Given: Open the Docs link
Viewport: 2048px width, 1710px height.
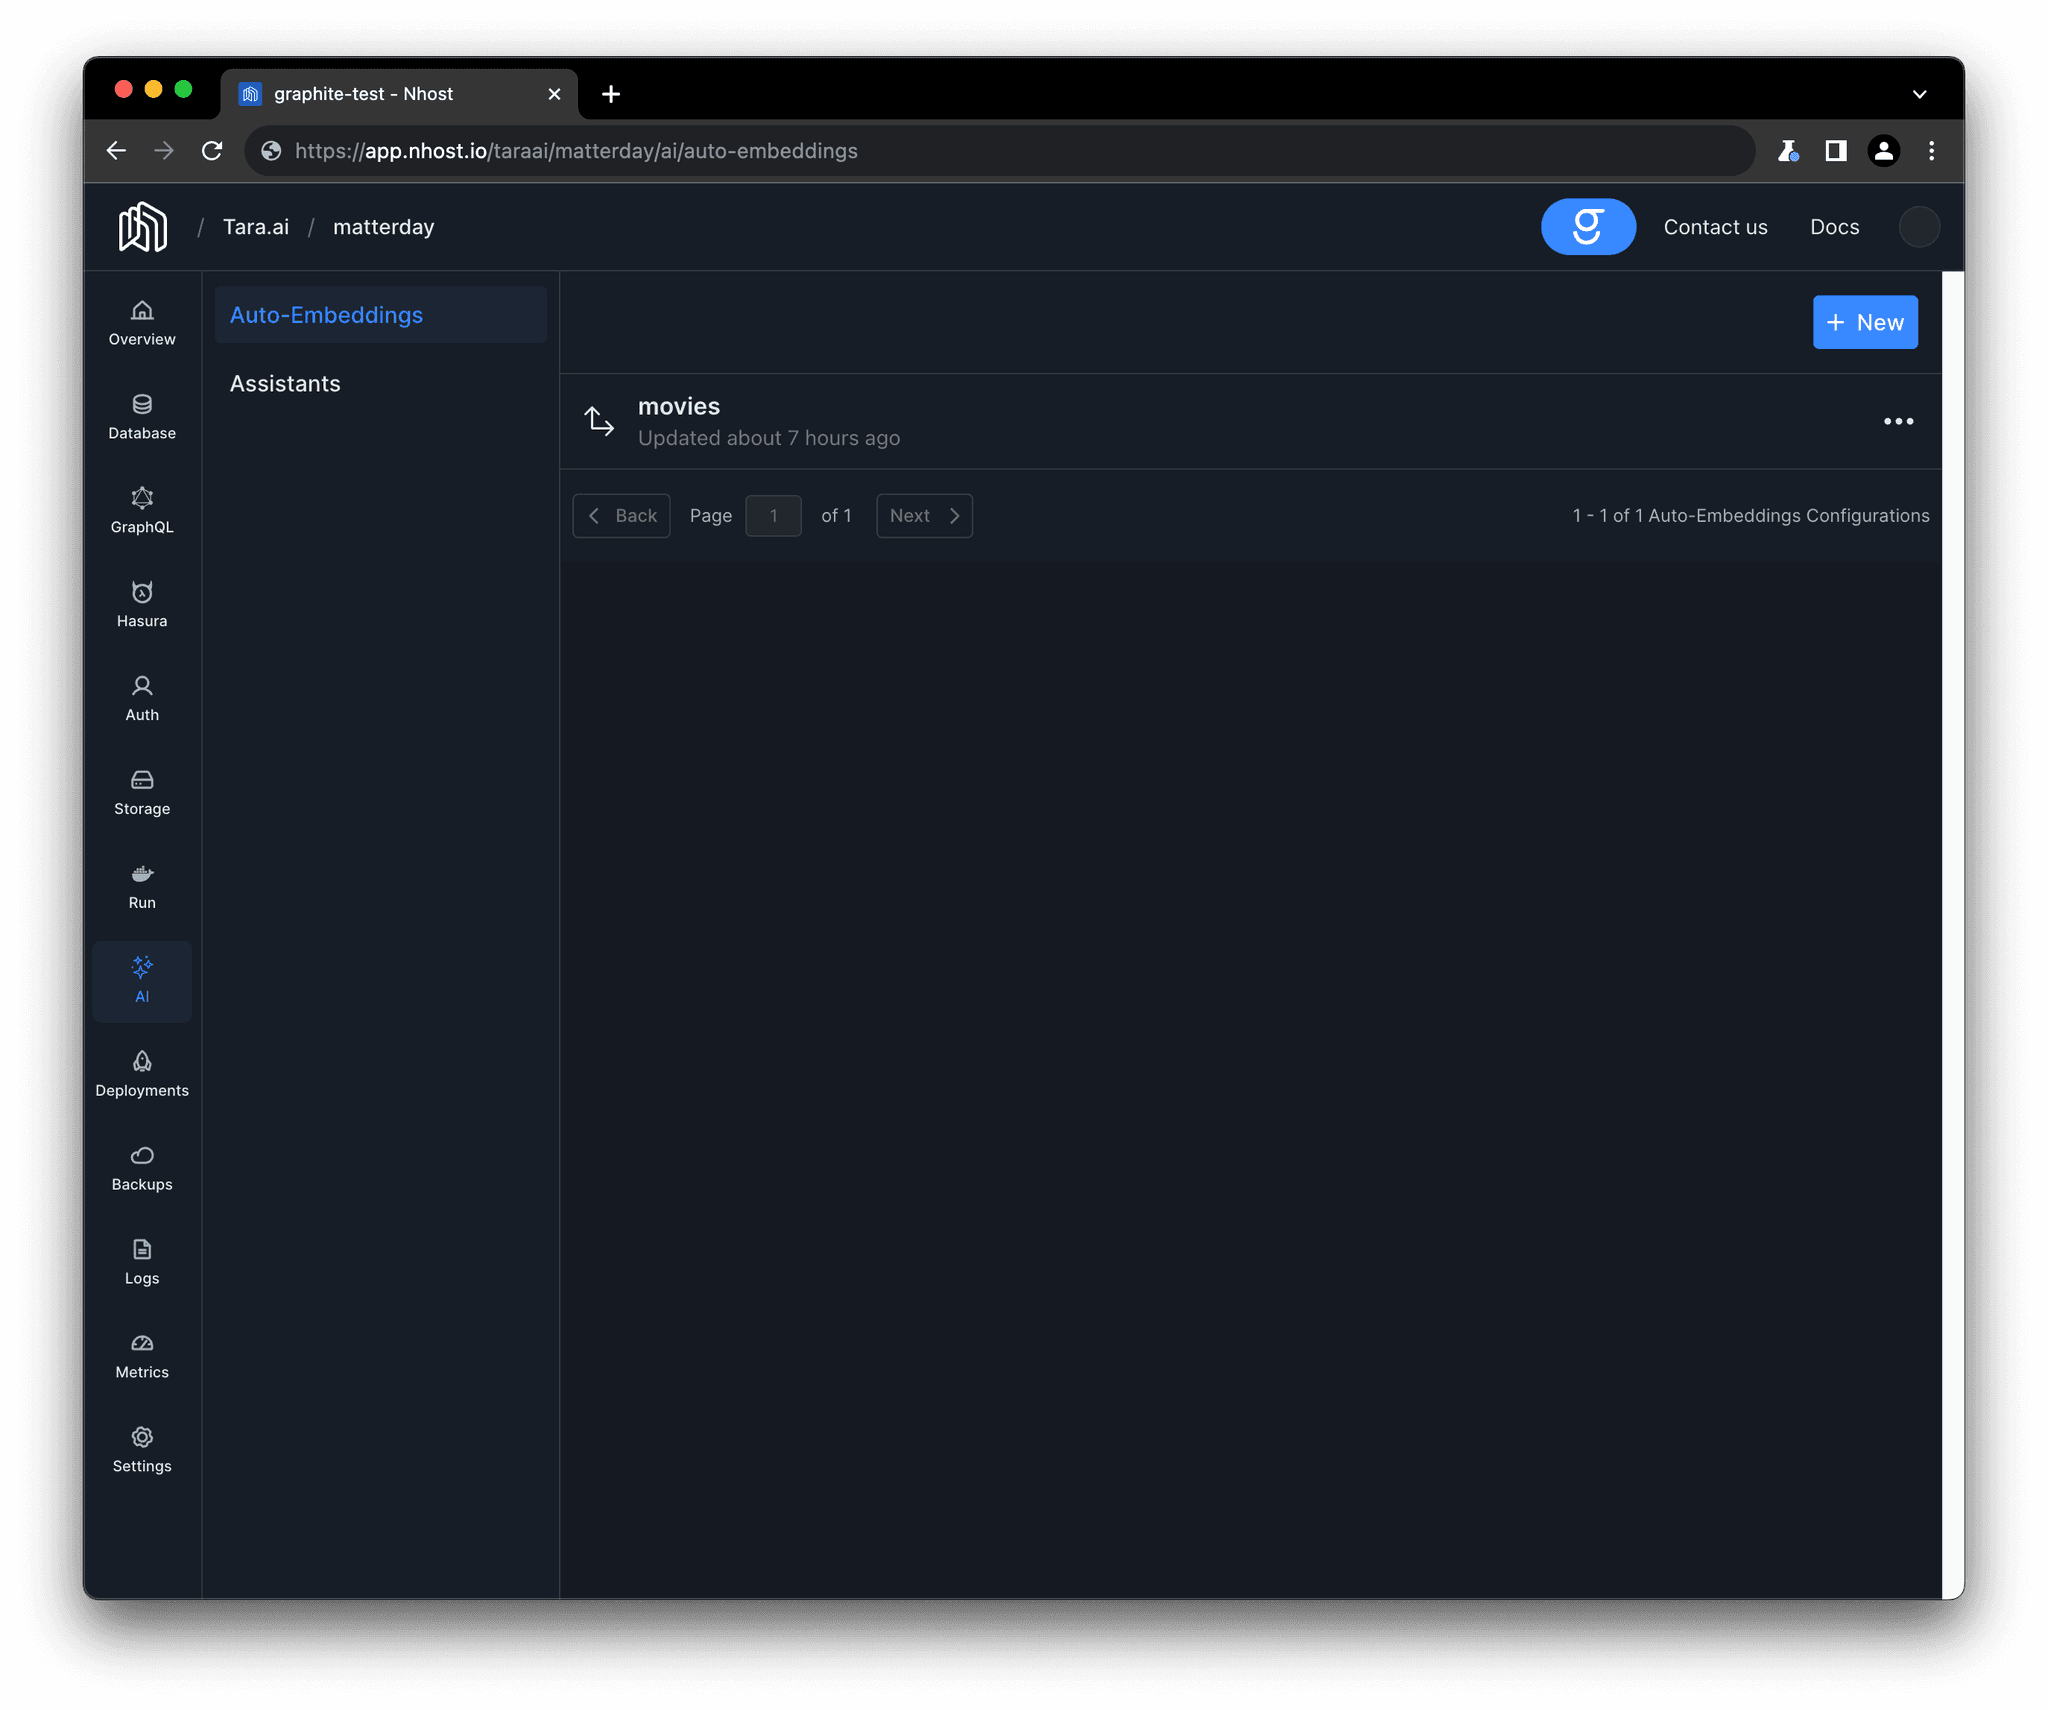Looking at the screenshot, I should (1834, 227).
